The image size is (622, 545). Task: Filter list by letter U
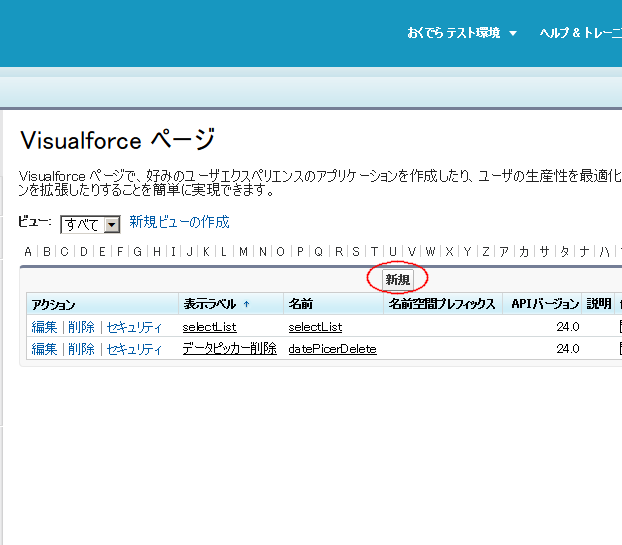tap(393, 252)
